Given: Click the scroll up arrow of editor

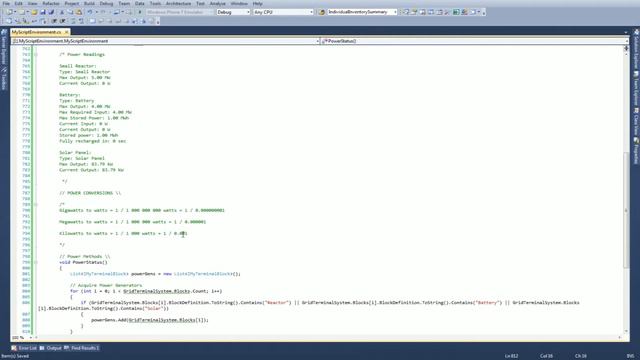Looking at the screenshot, I should point(626,53).
